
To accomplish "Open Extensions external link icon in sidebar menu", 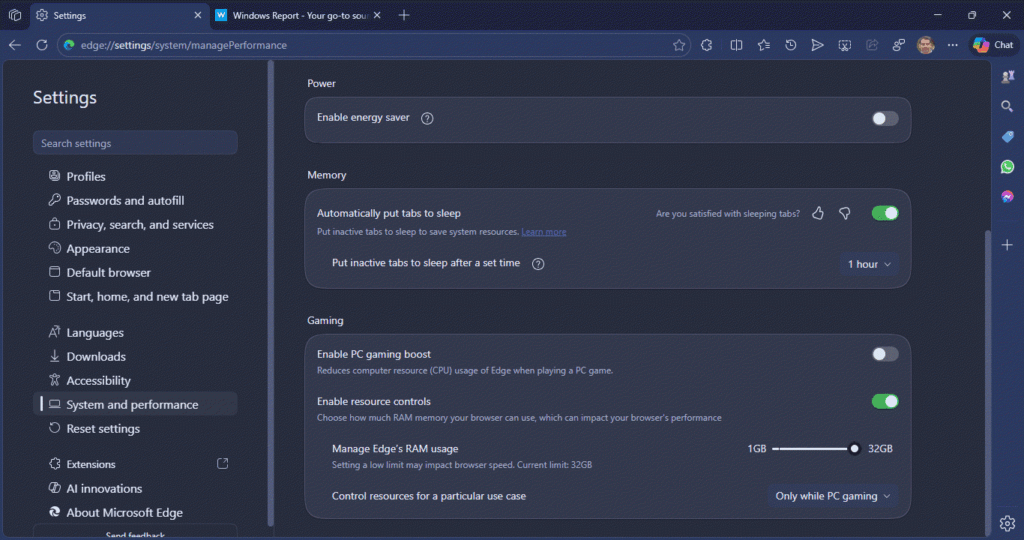I will [222, 464].
